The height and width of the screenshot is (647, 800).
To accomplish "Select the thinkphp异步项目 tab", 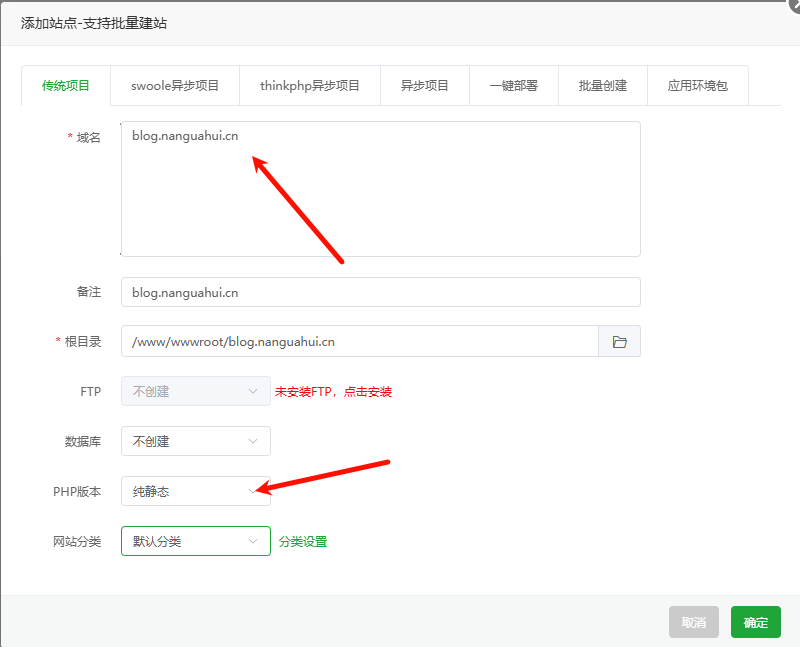I will click(310, 86).
